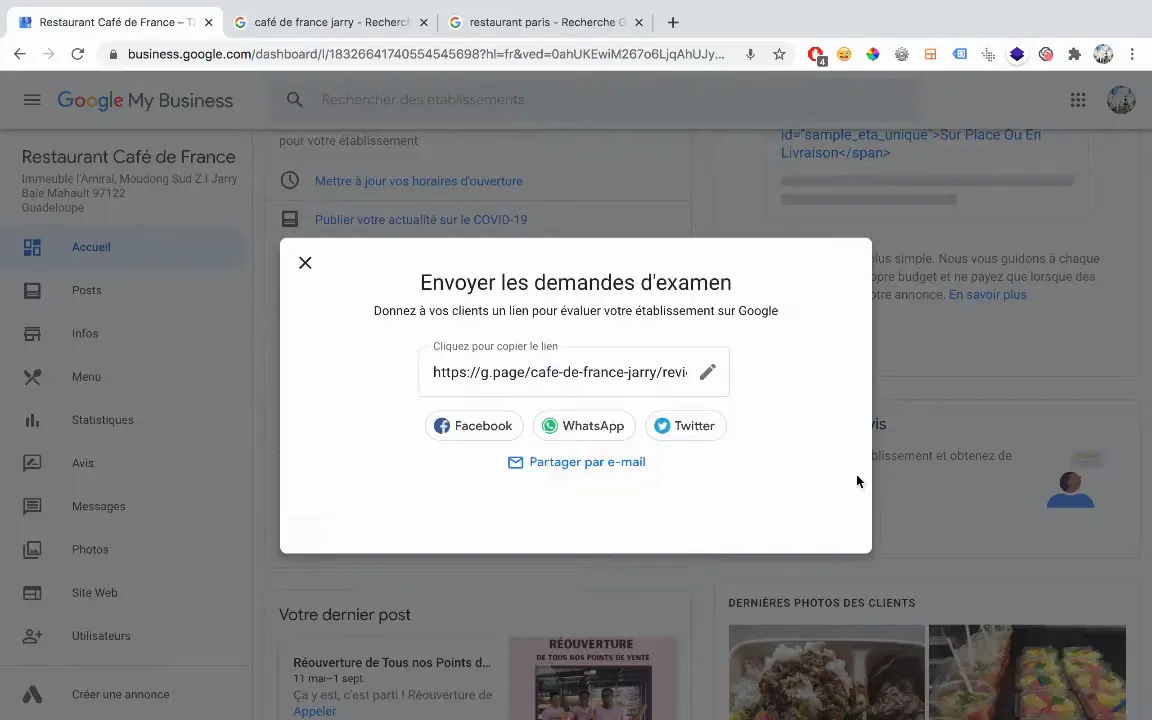Edit the short link with pencil icon
This screenshot has width=1152, height=720.
[x=708, y=372]
